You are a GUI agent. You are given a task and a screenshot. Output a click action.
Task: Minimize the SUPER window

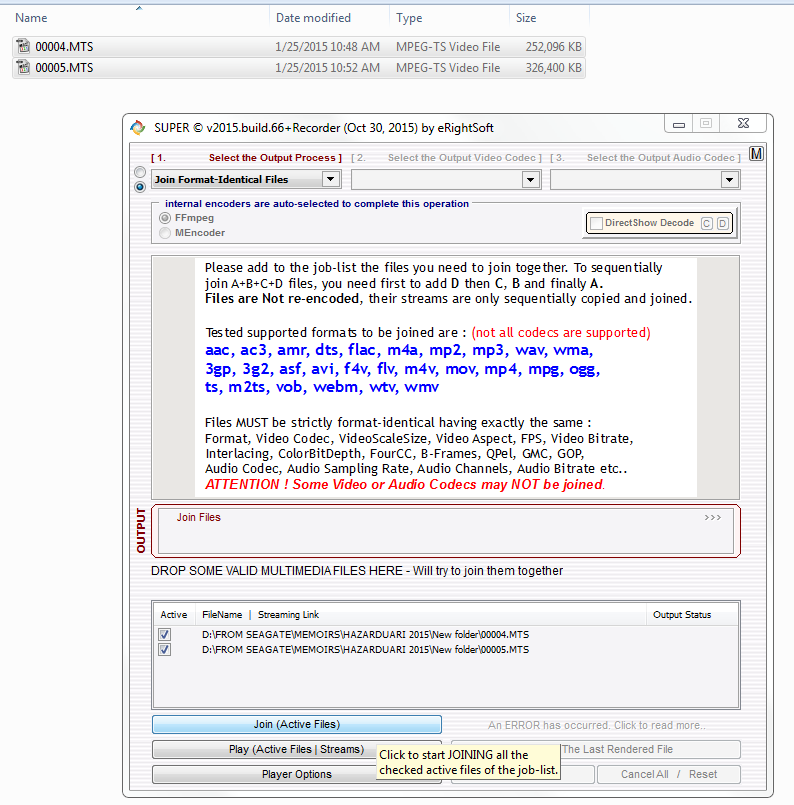pyautogui.click(x=680, y=123)
